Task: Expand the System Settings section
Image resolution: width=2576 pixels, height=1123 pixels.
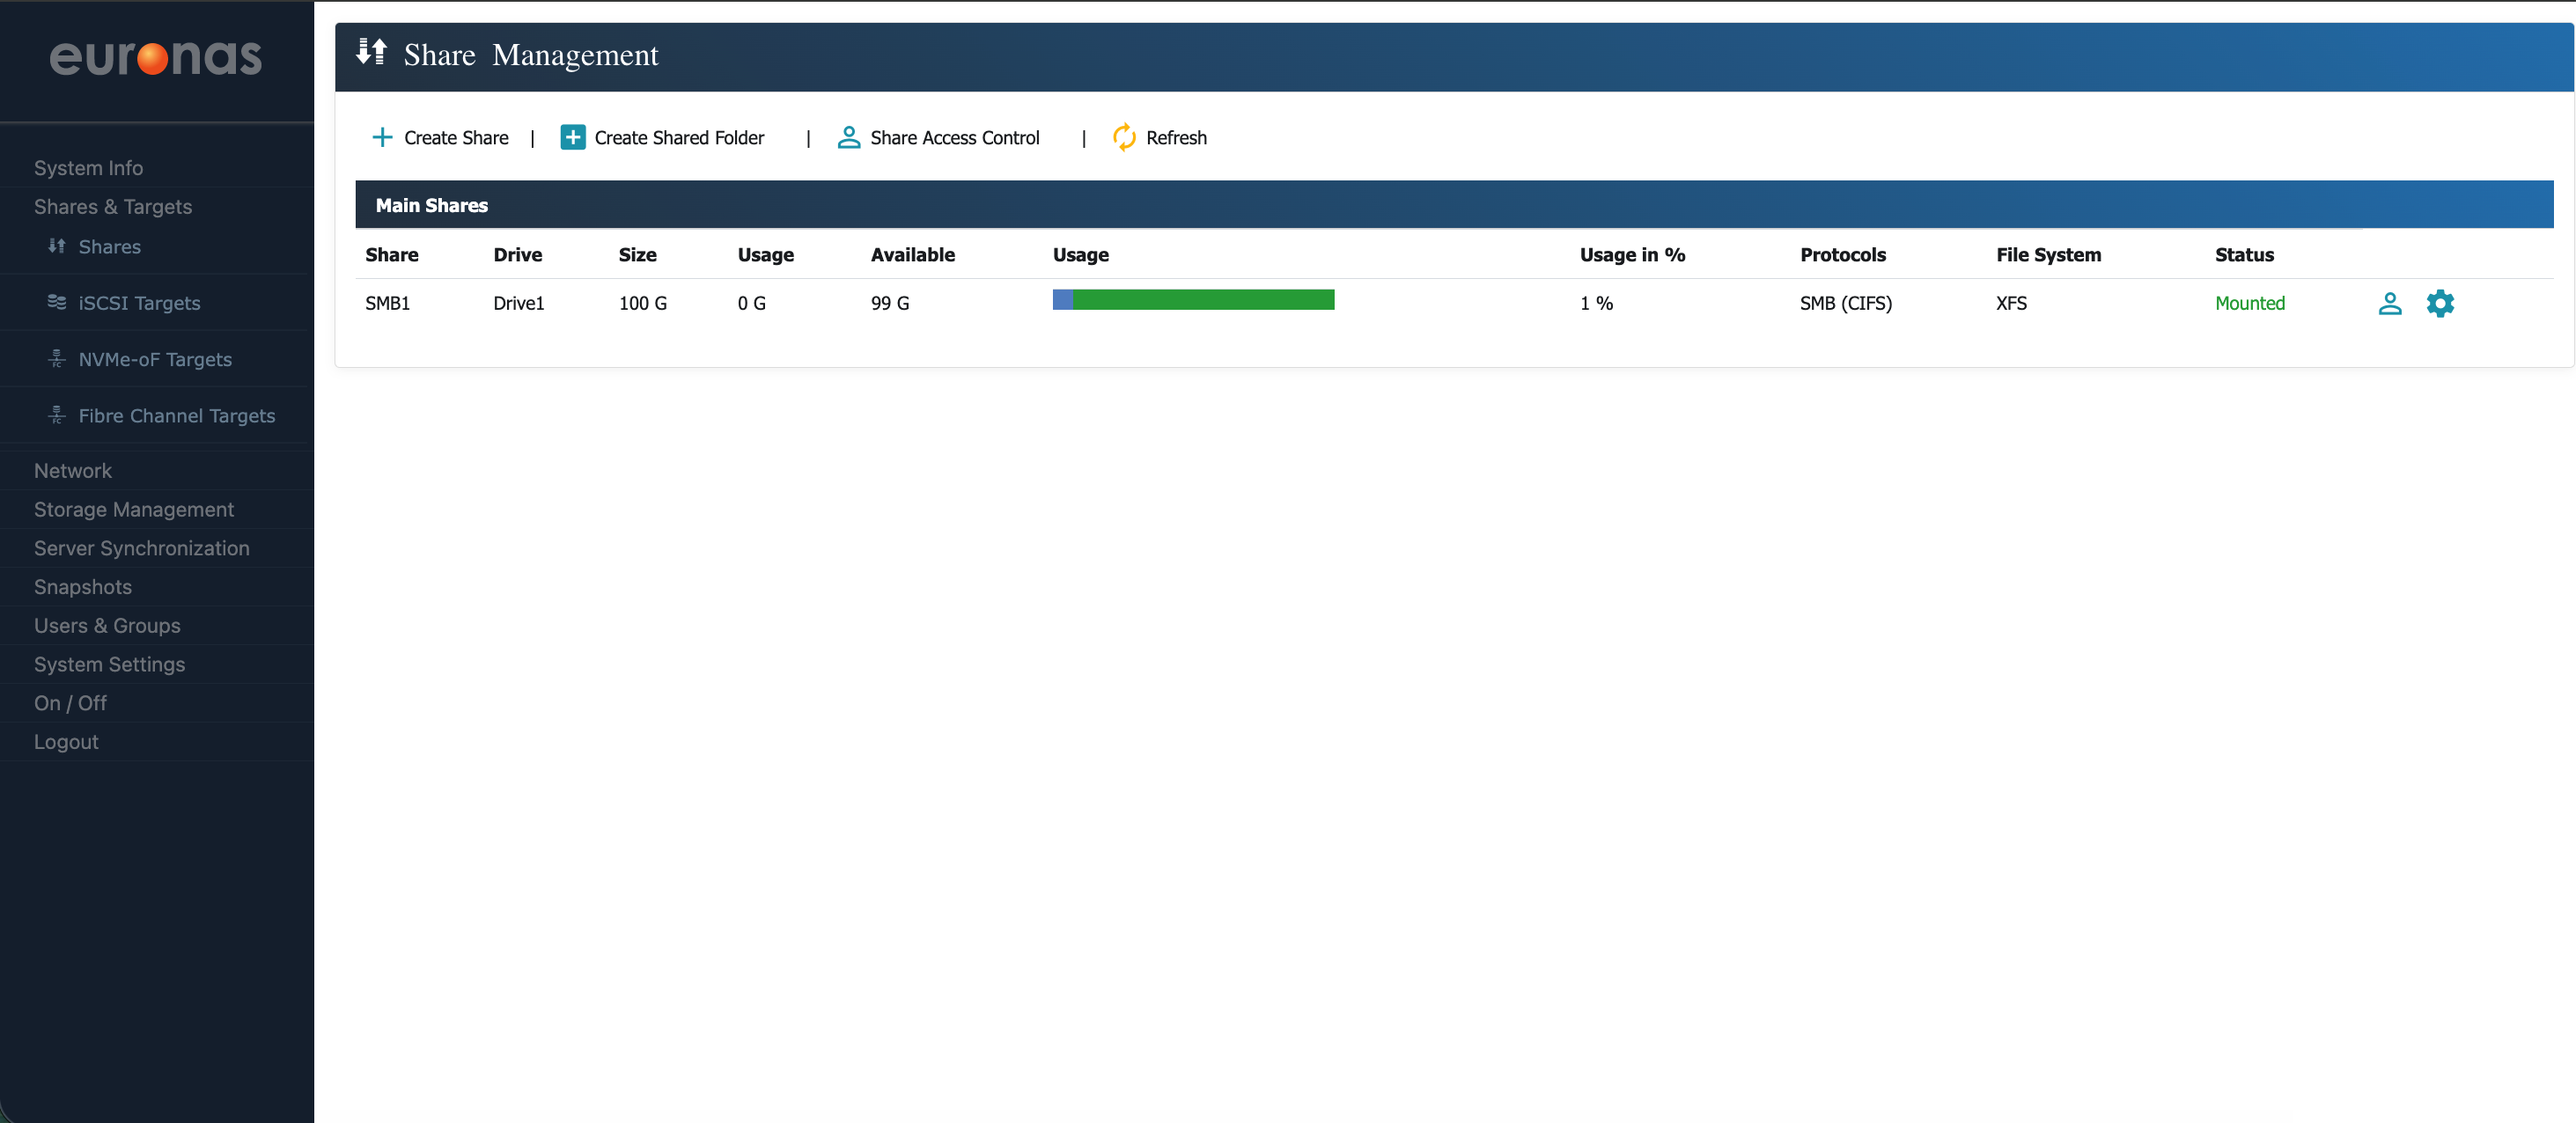Action: (109, 665)
